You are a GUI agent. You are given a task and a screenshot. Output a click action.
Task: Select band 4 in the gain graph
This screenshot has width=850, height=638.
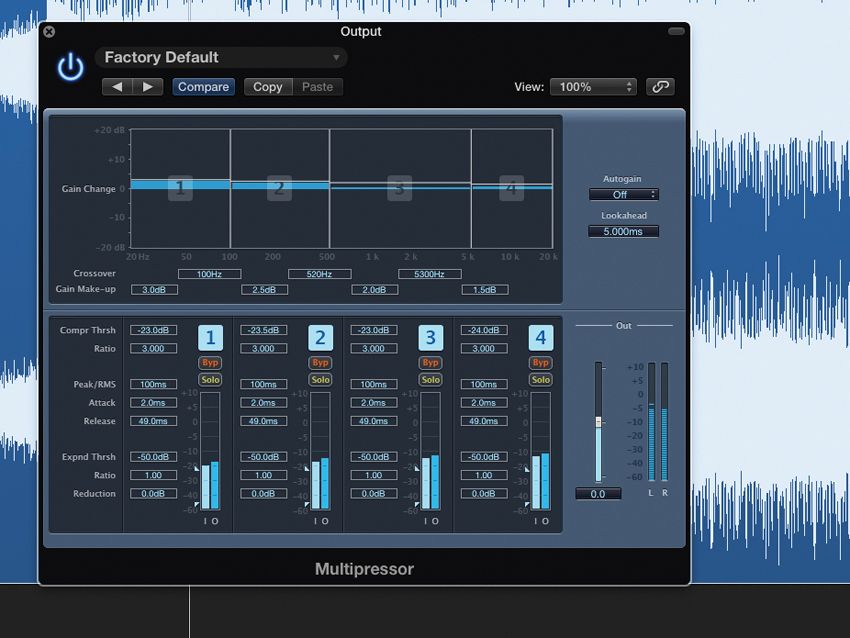[x=511, y=188]
